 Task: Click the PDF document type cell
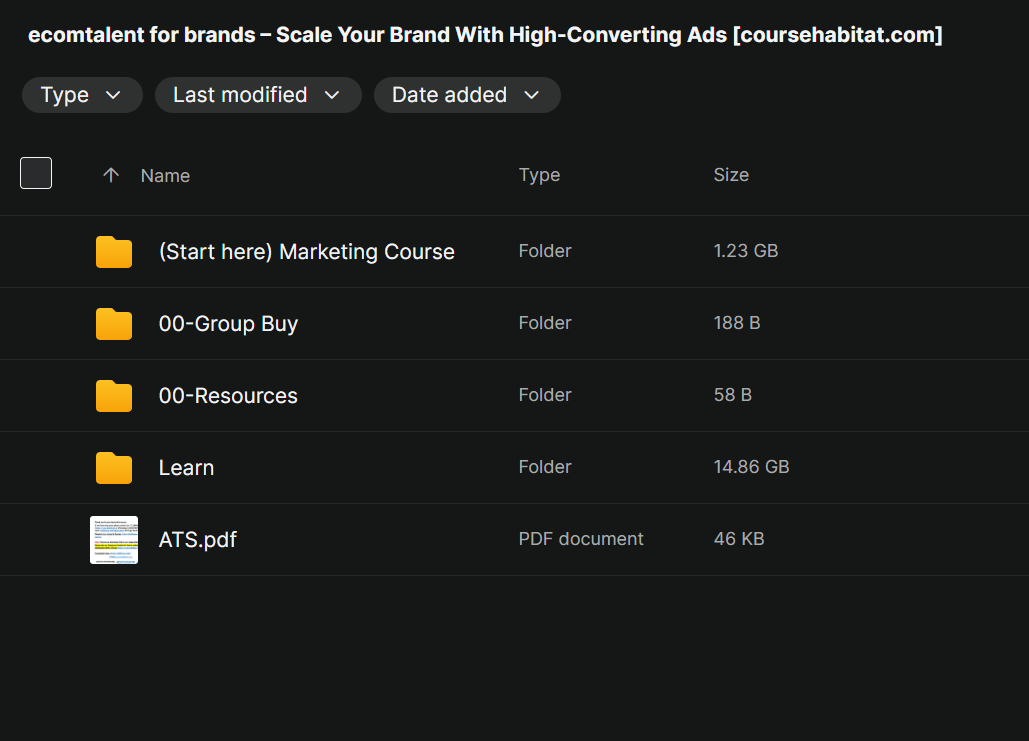click(581, 540)
